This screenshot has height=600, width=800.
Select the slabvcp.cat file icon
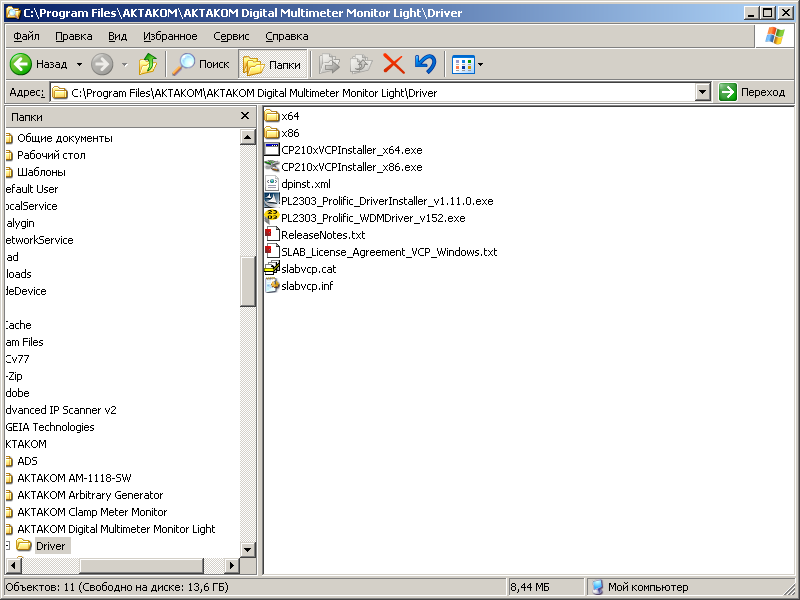click(x=272, y=268)
